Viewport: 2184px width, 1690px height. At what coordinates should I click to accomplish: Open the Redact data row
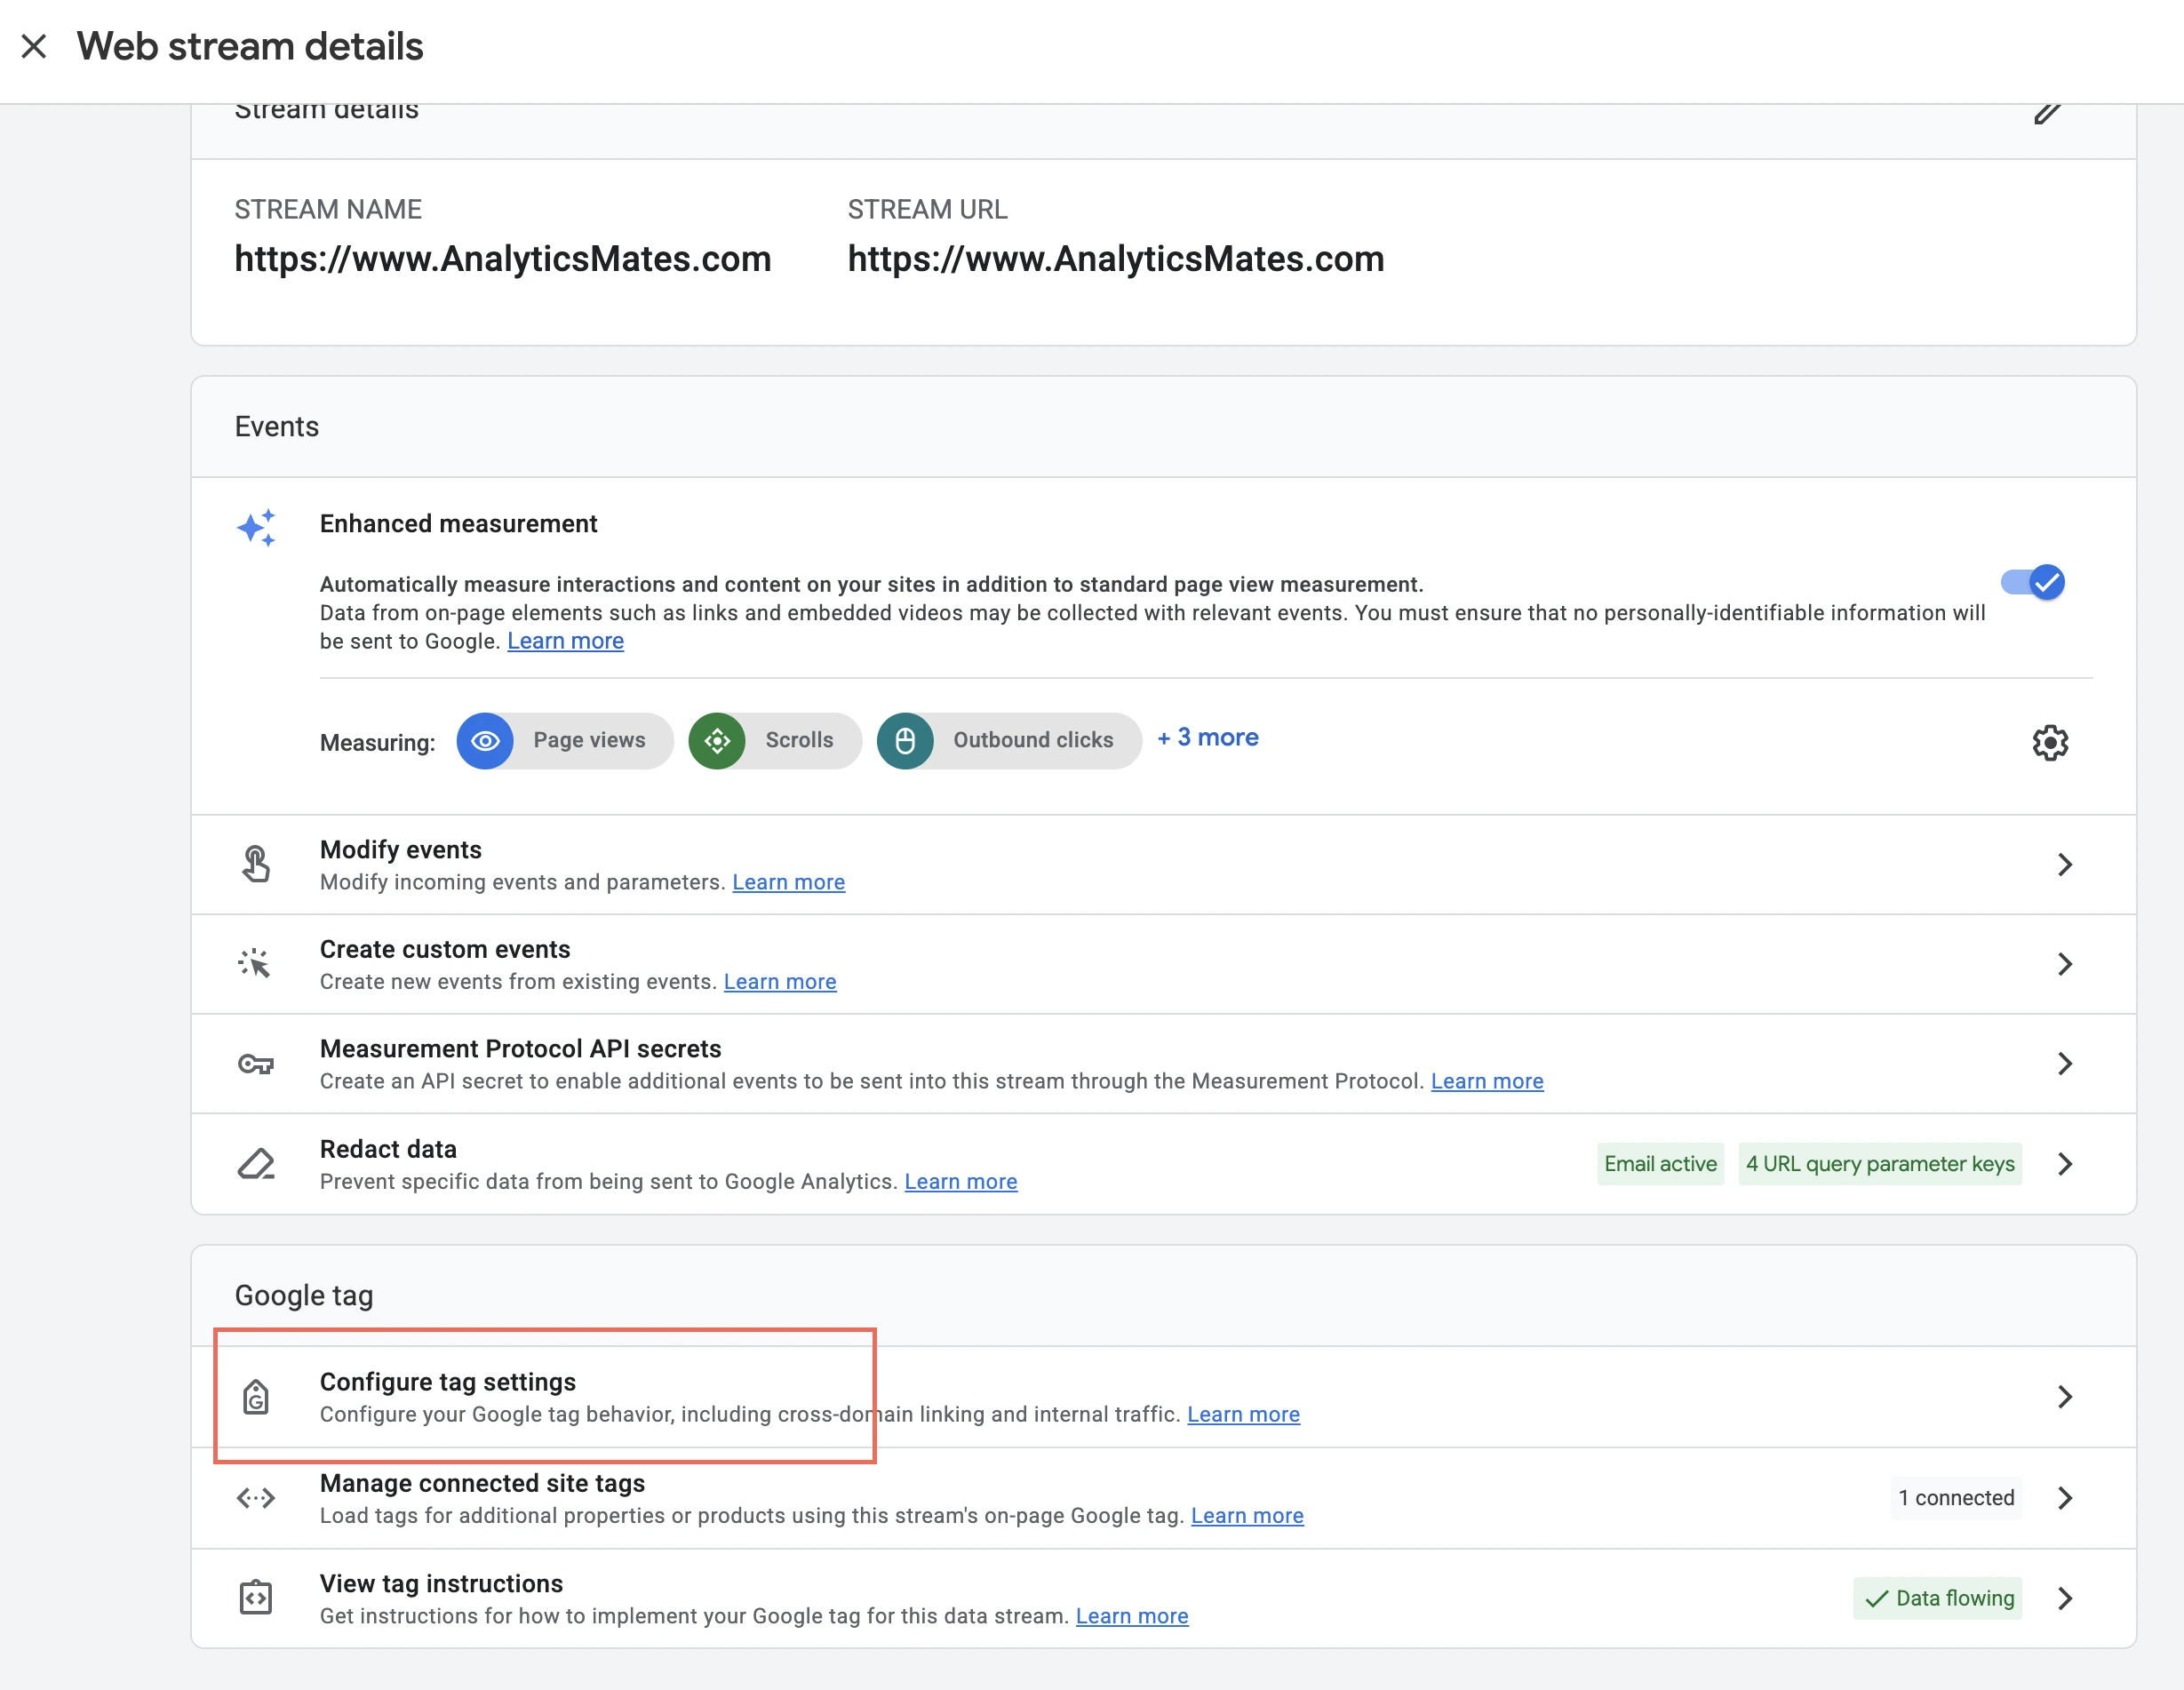(1163, 1164)
